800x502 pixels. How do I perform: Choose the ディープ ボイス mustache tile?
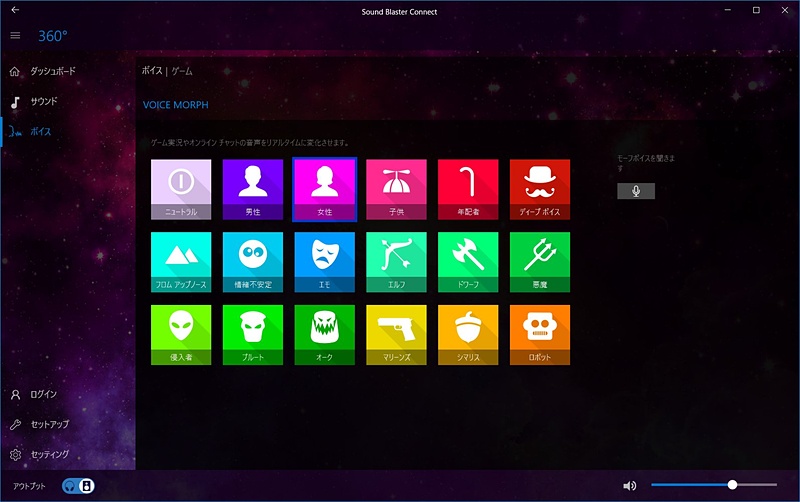tap(540, 189)
